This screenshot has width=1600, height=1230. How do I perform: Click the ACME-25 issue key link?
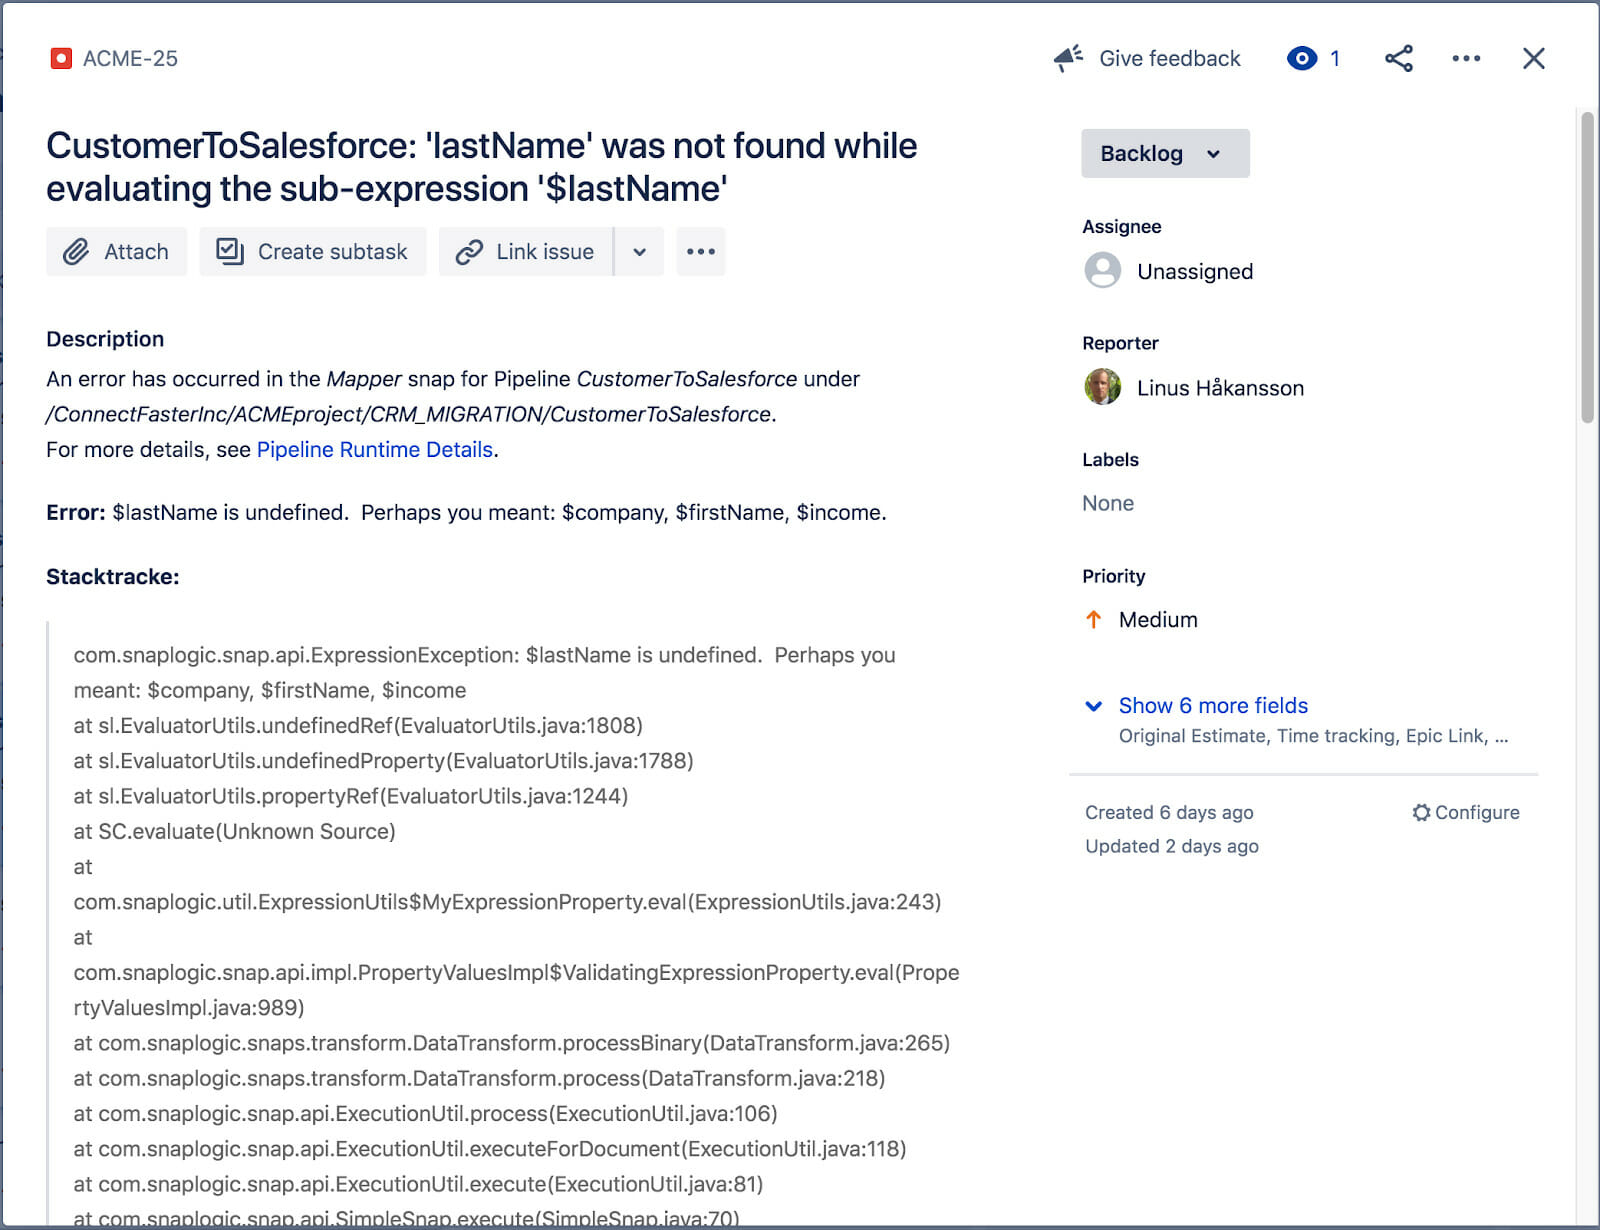(130, 59)
